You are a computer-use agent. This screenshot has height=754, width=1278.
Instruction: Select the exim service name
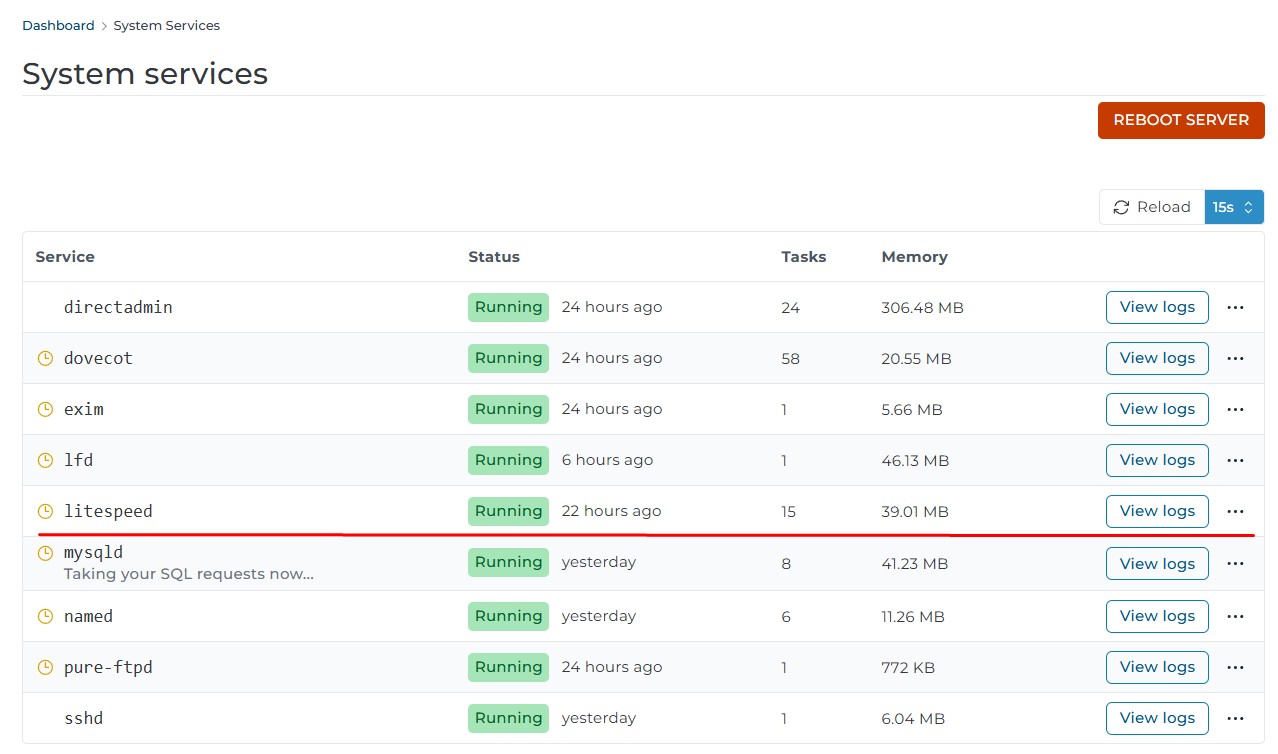(x=84, y=409)
